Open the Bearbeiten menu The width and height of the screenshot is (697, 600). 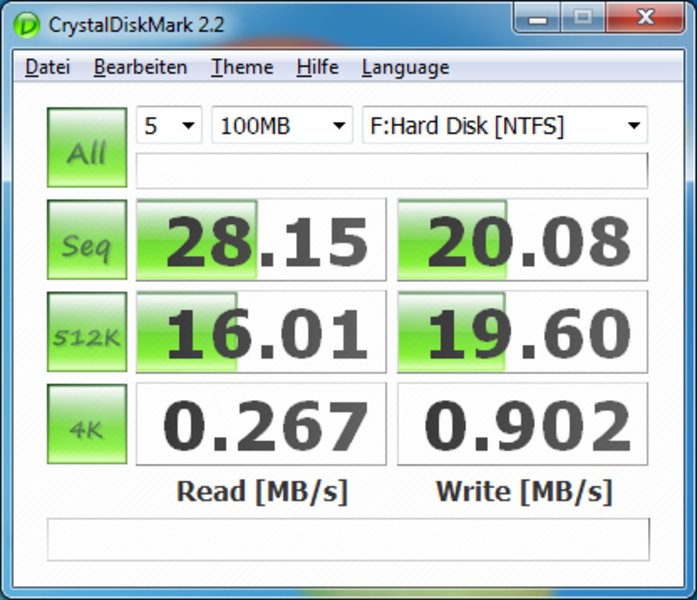pos(140,67)
